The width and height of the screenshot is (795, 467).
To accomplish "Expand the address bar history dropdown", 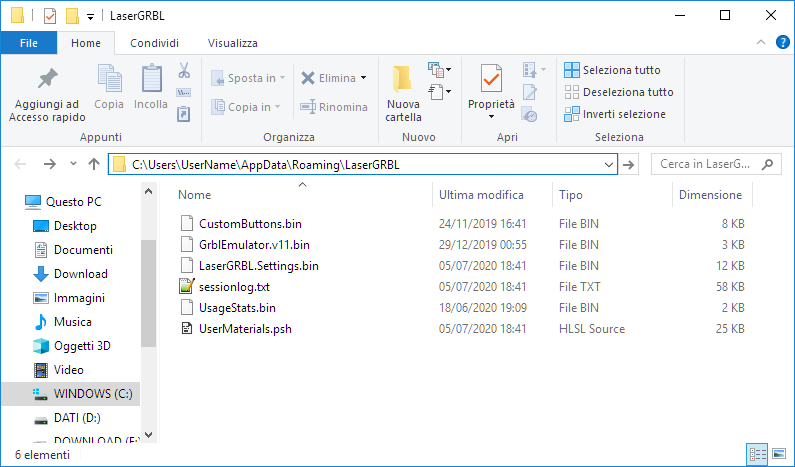I will click(x=608, y=165).
